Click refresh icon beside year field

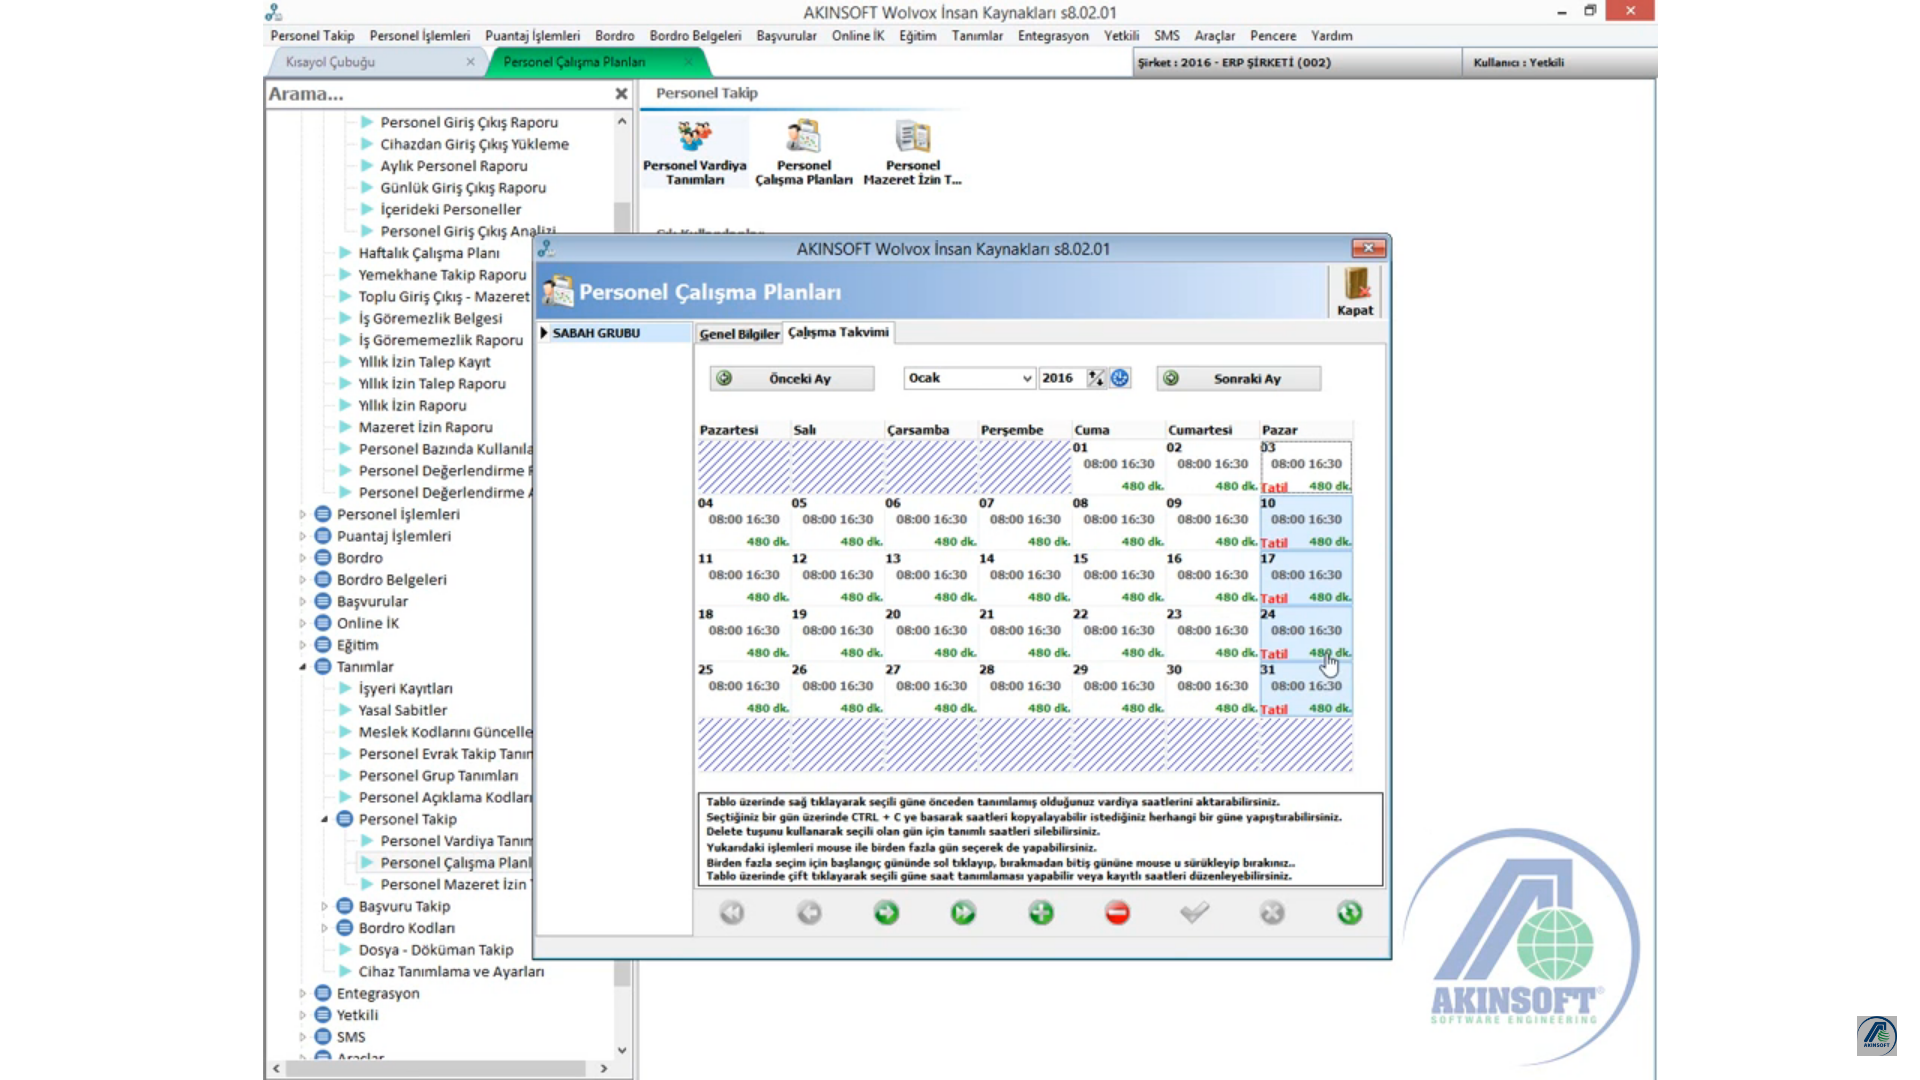coord(1120,378)
